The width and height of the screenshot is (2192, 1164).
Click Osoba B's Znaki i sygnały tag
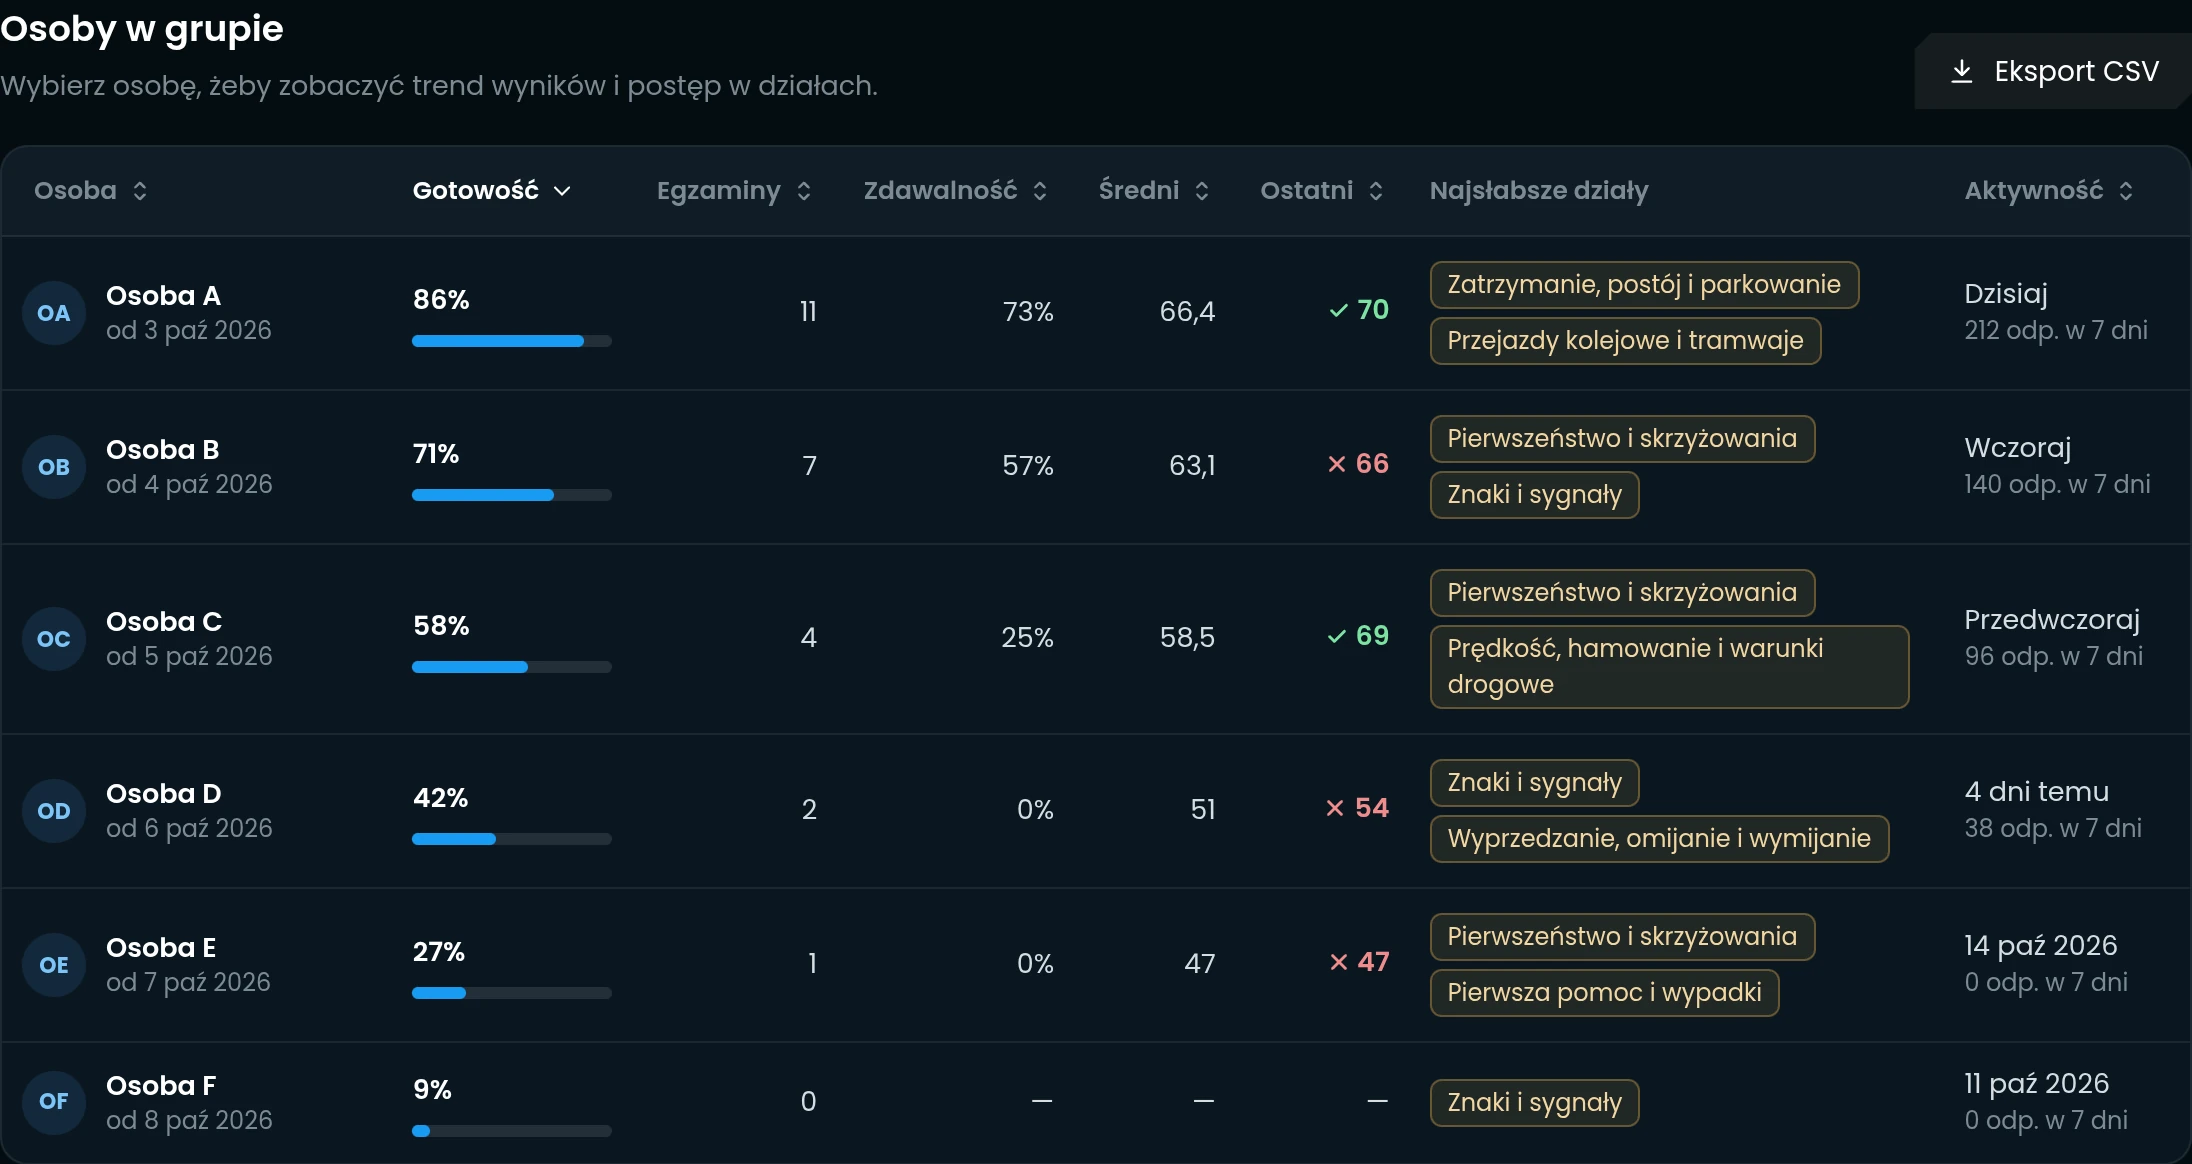point(1534,495)
